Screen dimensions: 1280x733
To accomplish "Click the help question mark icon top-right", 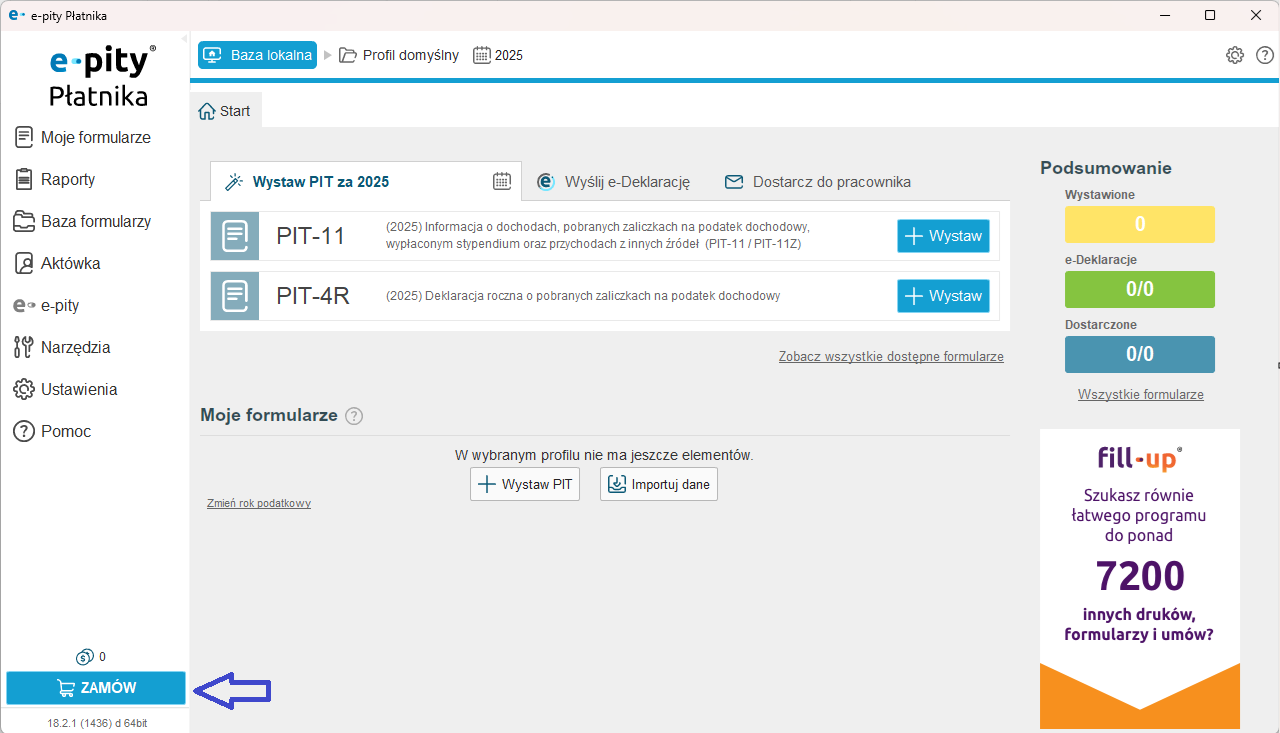I will point(1265,55).
